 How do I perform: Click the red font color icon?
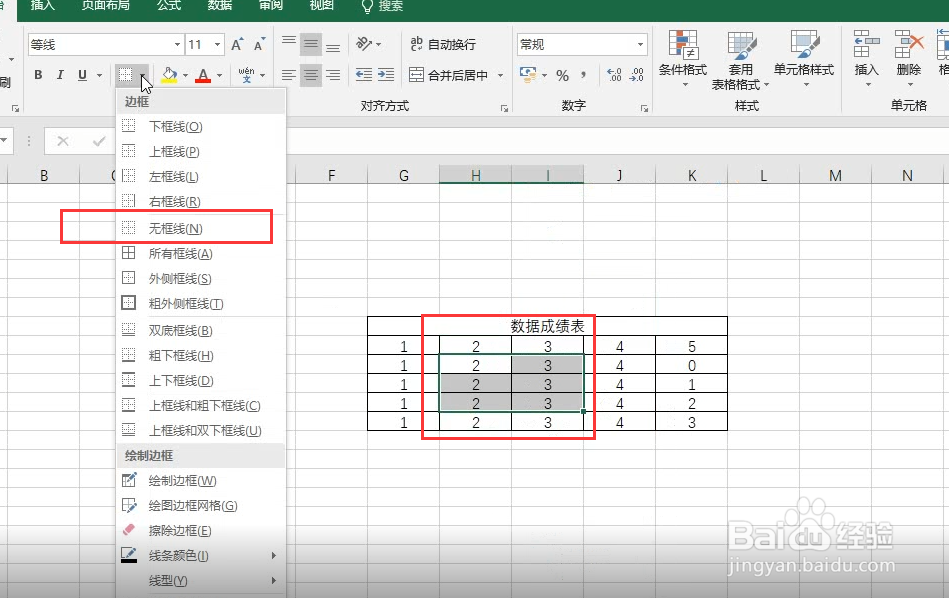[203, 75]
